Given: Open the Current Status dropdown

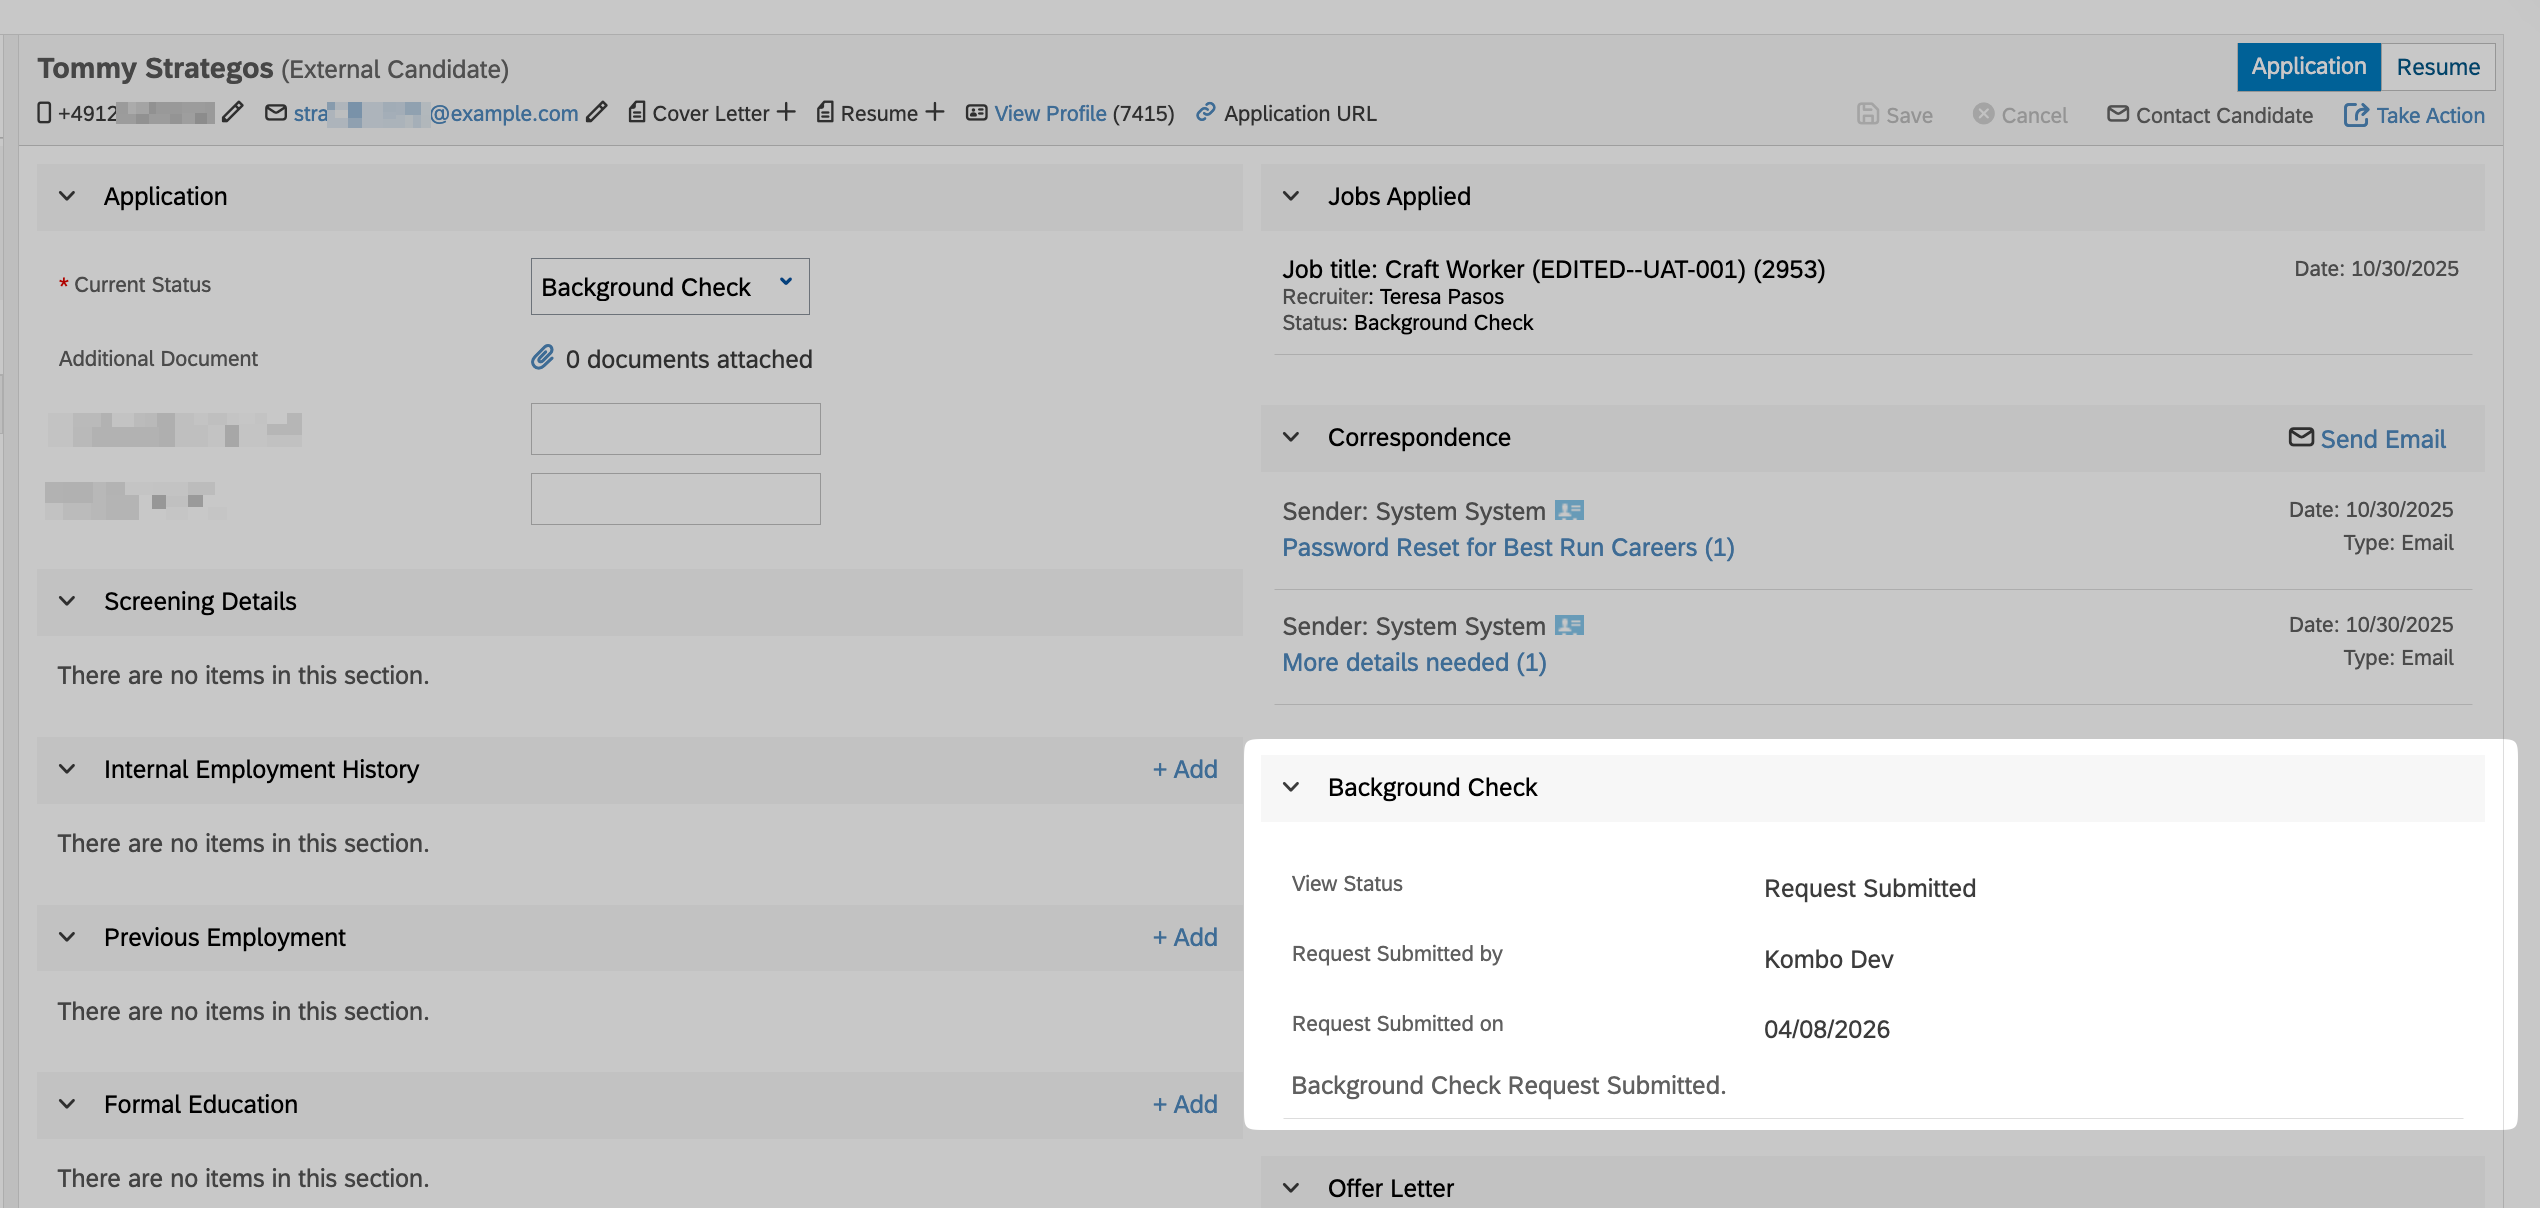Looking at the screenshot, I should [670, 287].
